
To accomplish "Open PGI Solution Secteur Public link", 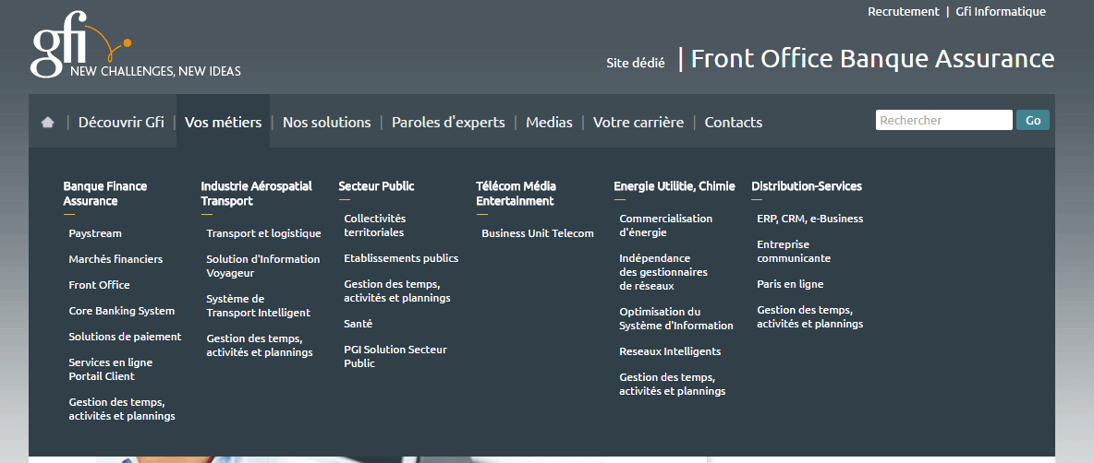I will coord(395,356).
